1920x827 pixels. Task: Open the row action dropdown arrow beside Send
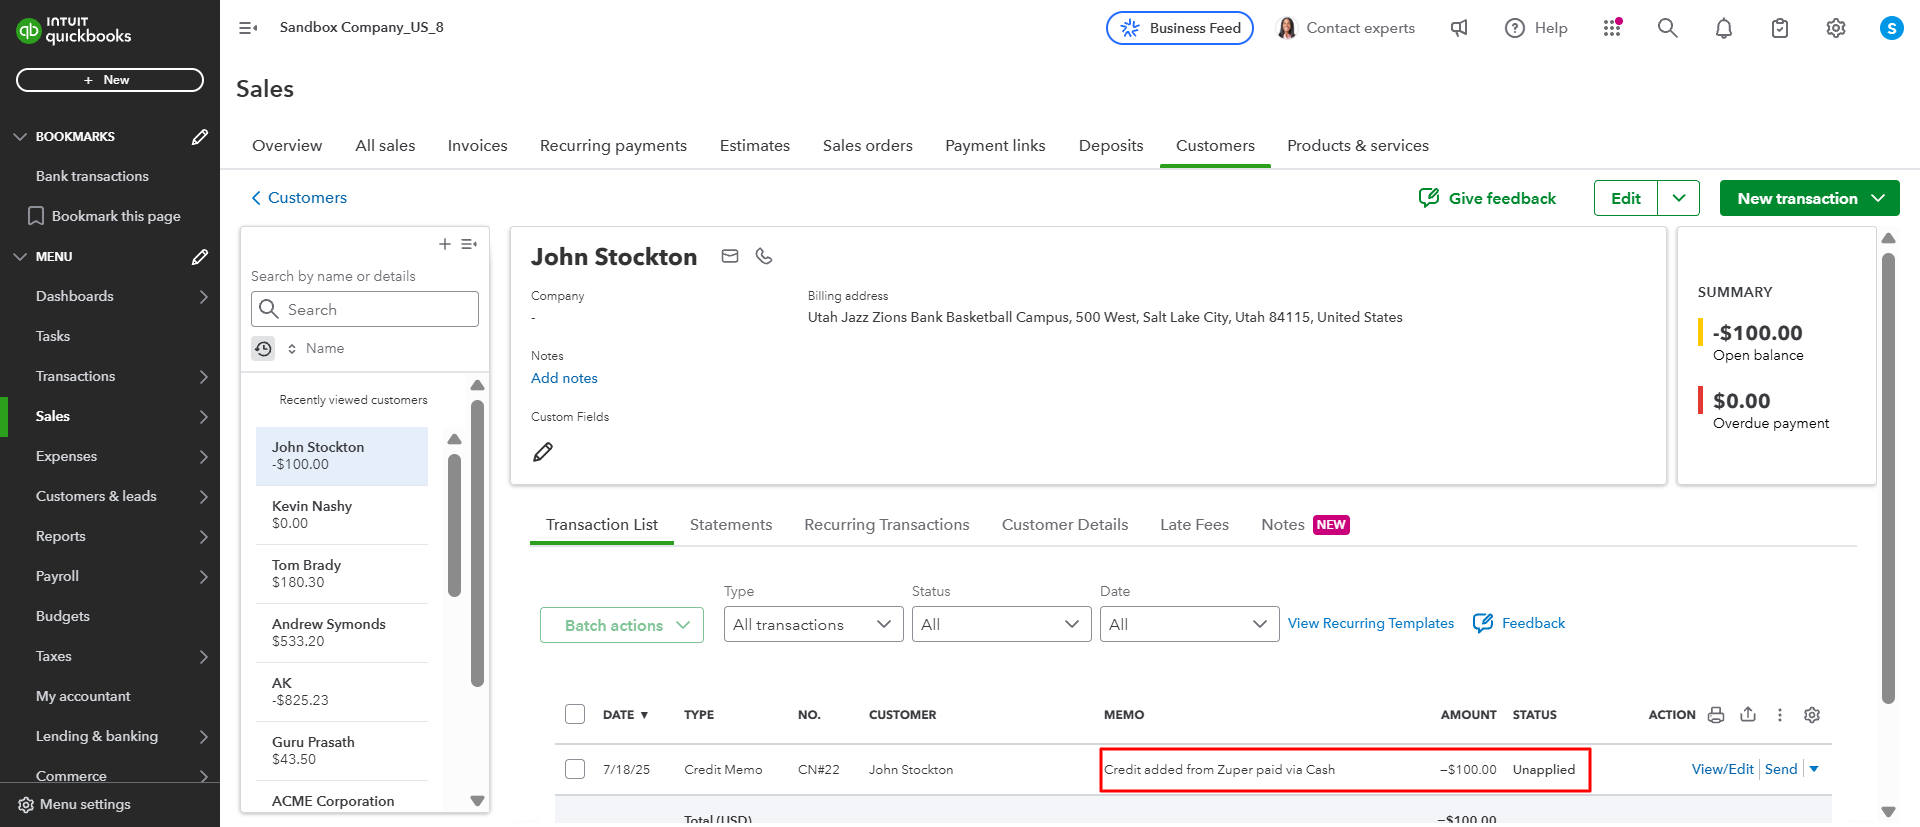pyautogui.click(x=1814, y=769)
